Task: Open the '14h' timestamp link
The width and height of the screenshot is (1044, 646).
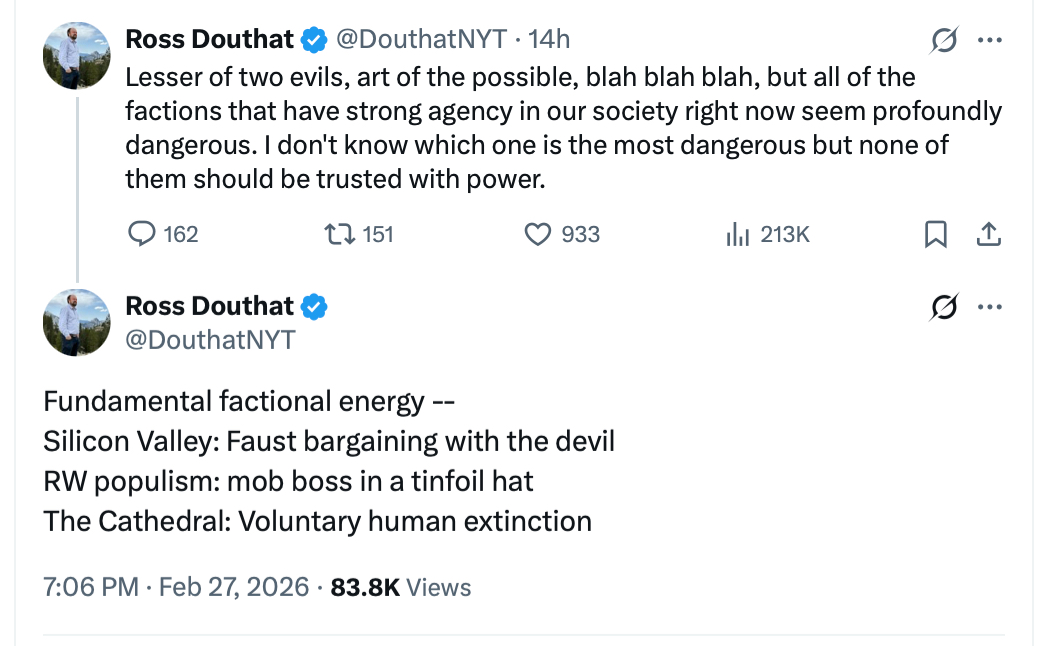Action: click(549, 40)
